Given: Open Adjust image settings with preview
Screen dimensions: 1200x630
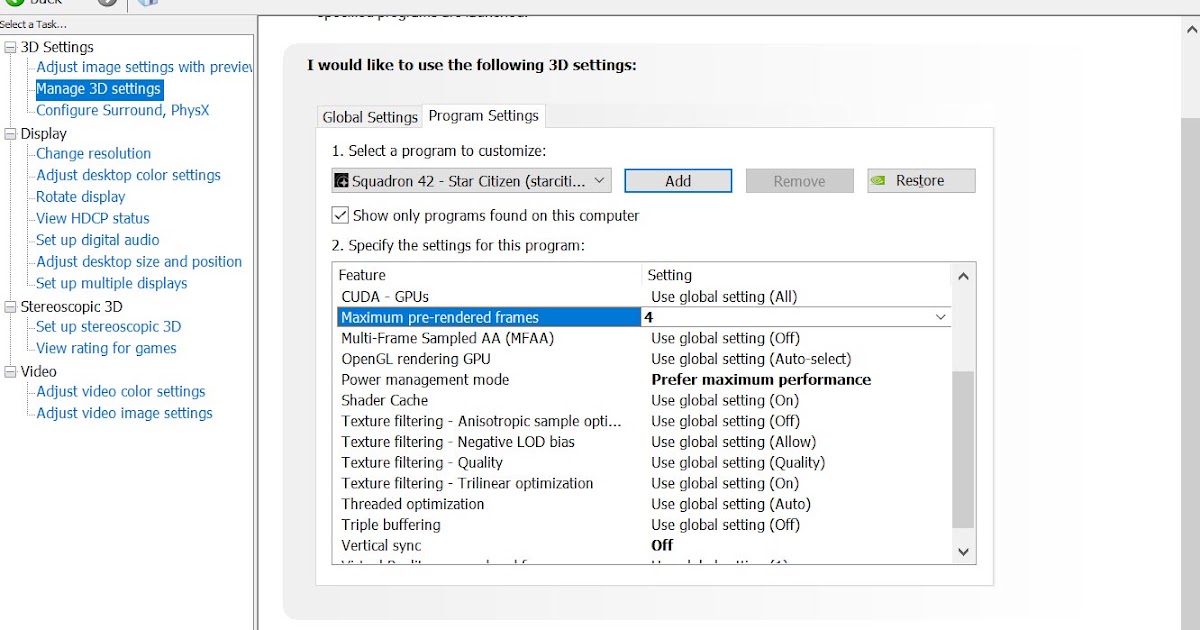Looking at the screenshot, I should pyautogui.click(x=144, y=67).
